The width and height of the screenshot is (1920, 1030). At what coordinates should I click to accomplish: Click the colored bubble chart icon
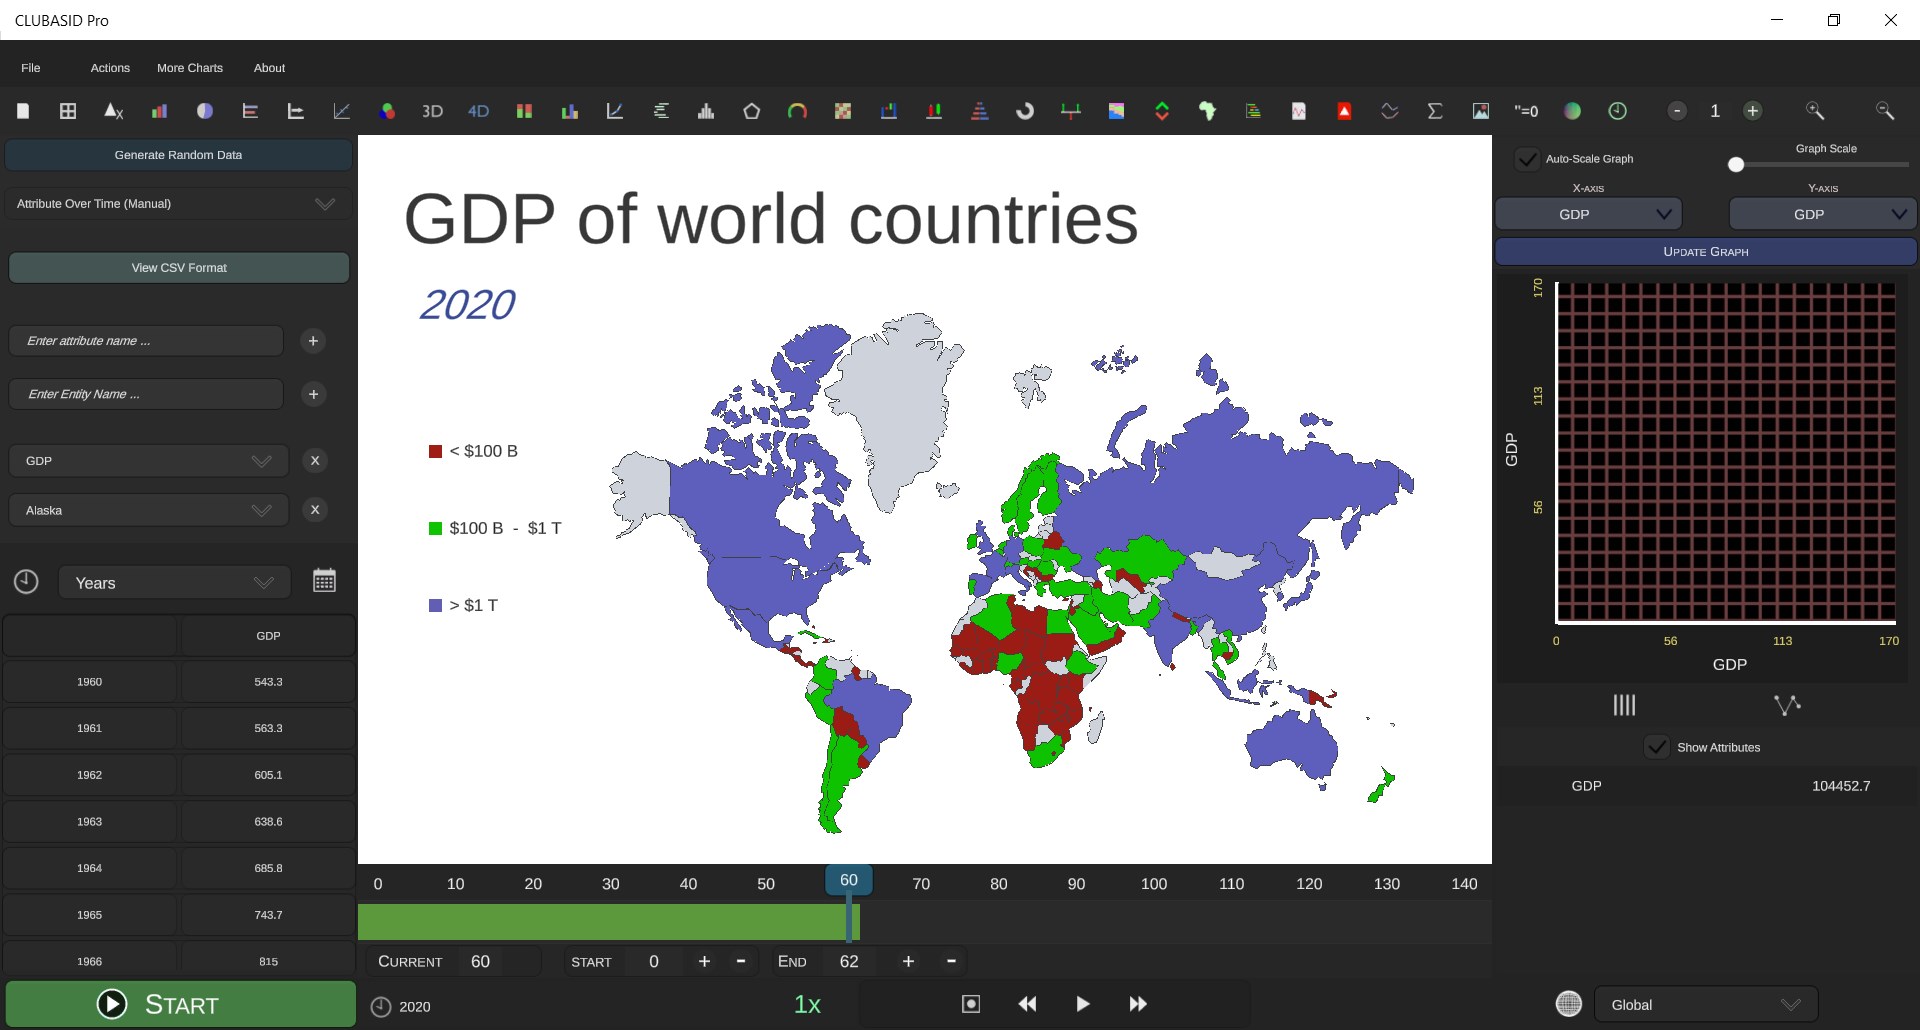click(x=387, y=111)
